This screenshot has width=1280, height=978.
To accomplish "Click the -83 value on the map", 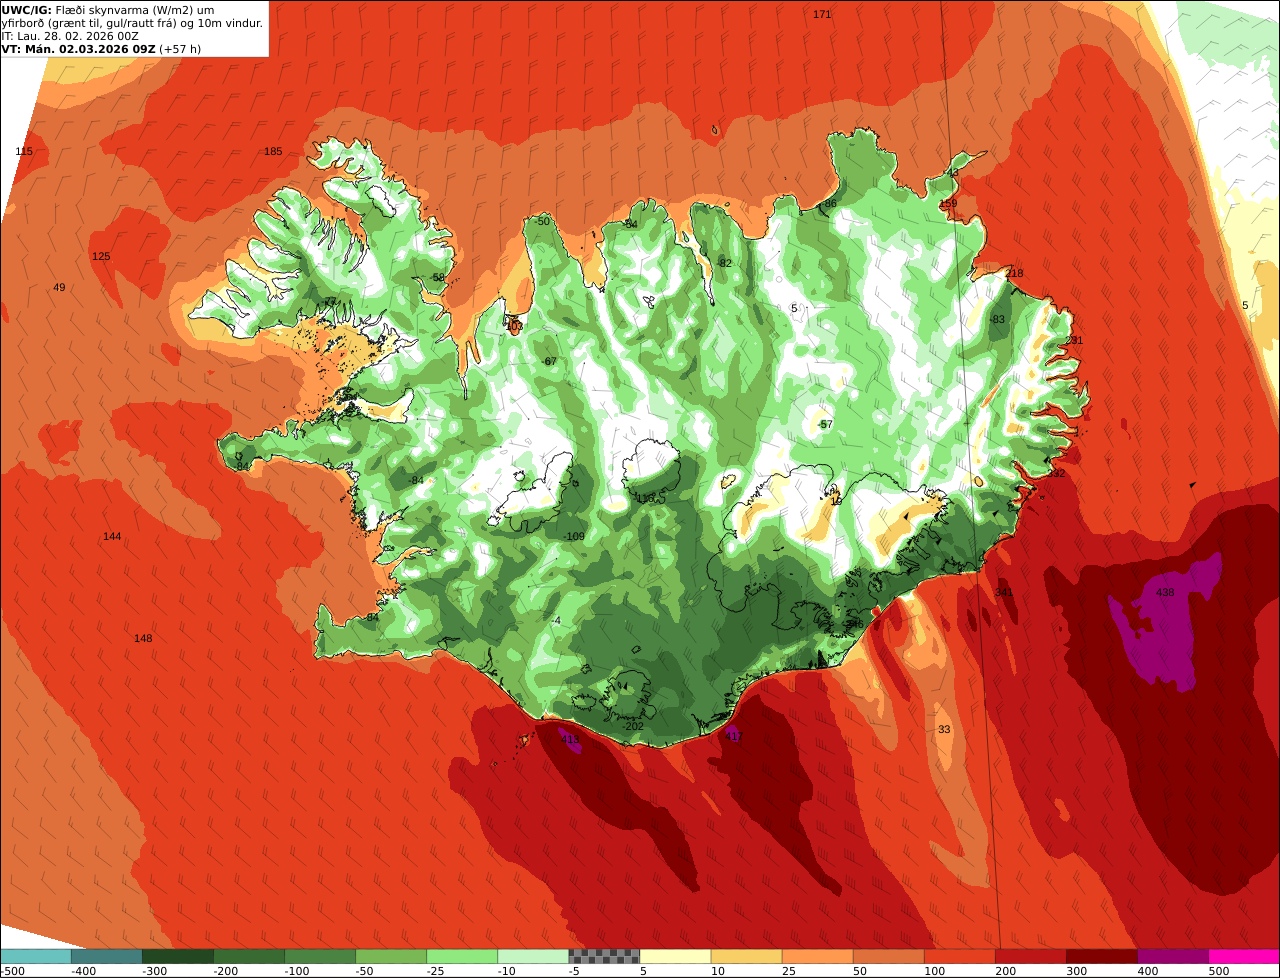I will [996, 319].
